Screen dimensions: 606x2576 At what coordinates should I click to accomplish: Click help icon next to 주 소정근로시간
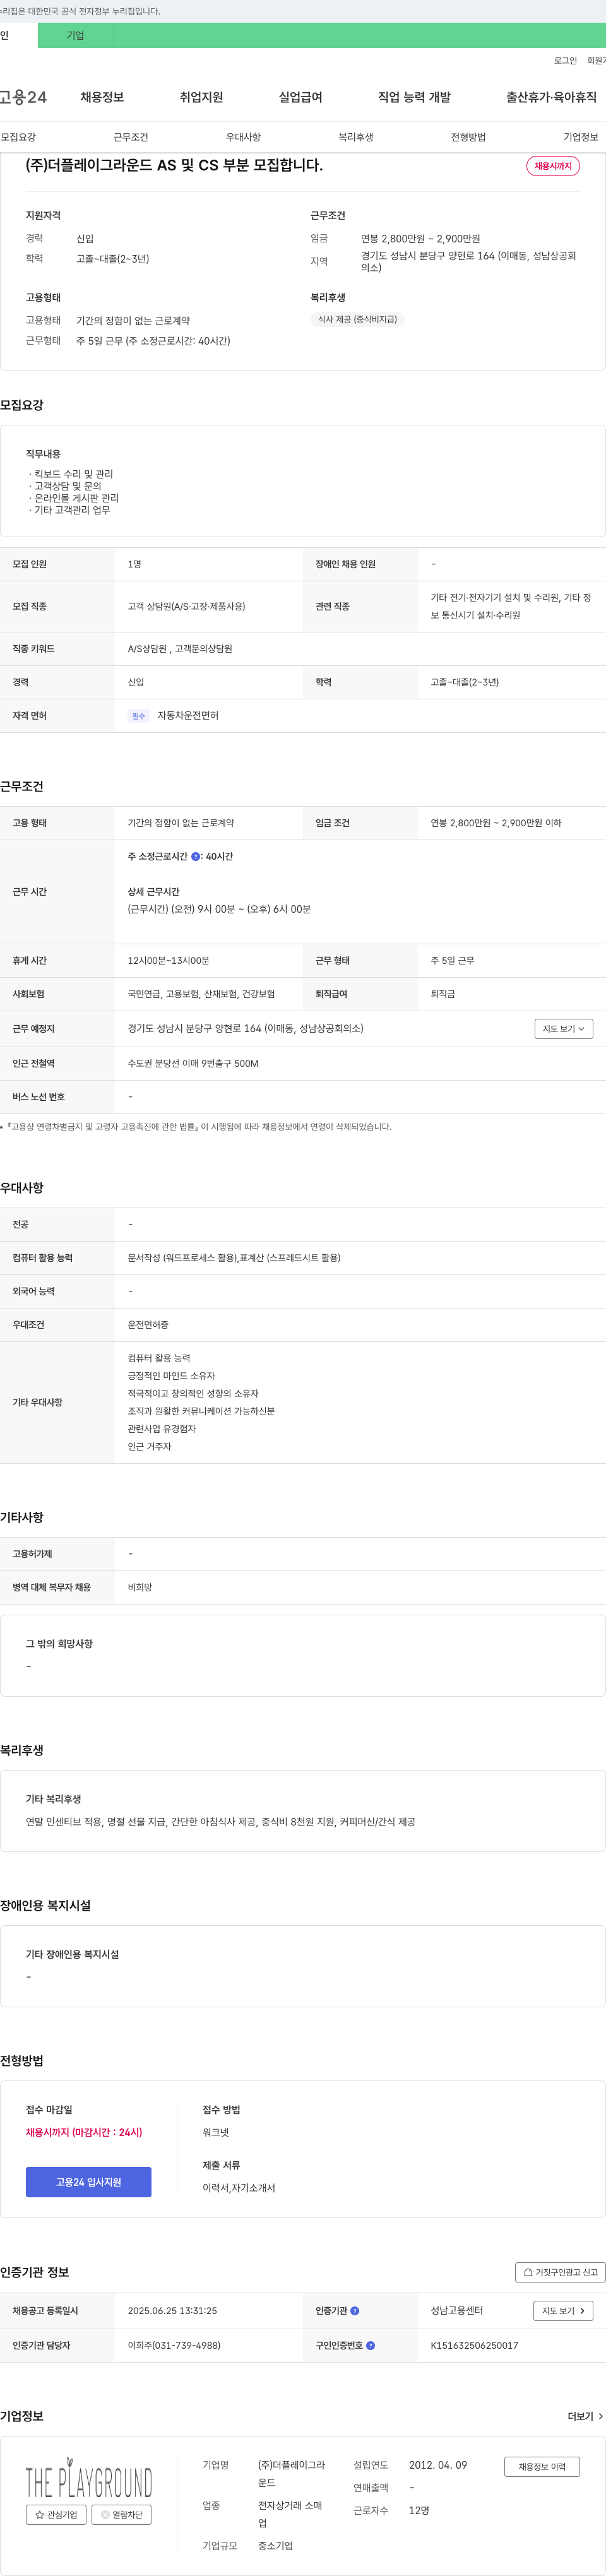pyautogui.click(x=195, y=857)
